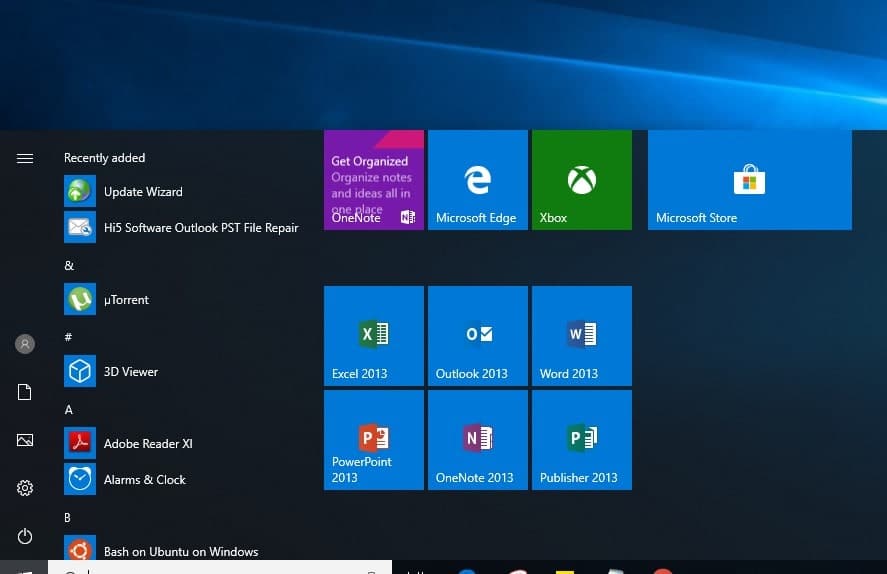887x574 pixels.
Task: Select the 'Alarms & Clock' text label
Action: [145, 480]
